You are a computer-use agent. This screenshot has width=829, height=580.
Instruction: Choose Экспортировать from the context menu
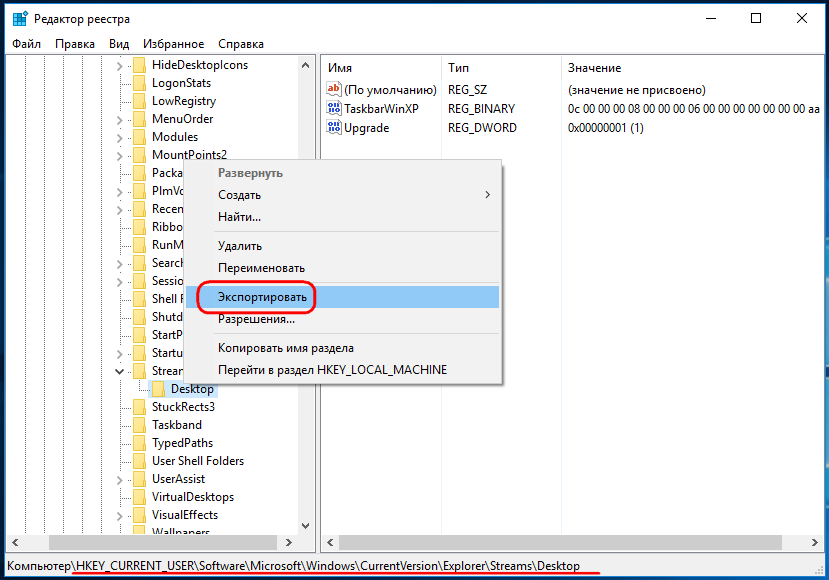(342, 297)
